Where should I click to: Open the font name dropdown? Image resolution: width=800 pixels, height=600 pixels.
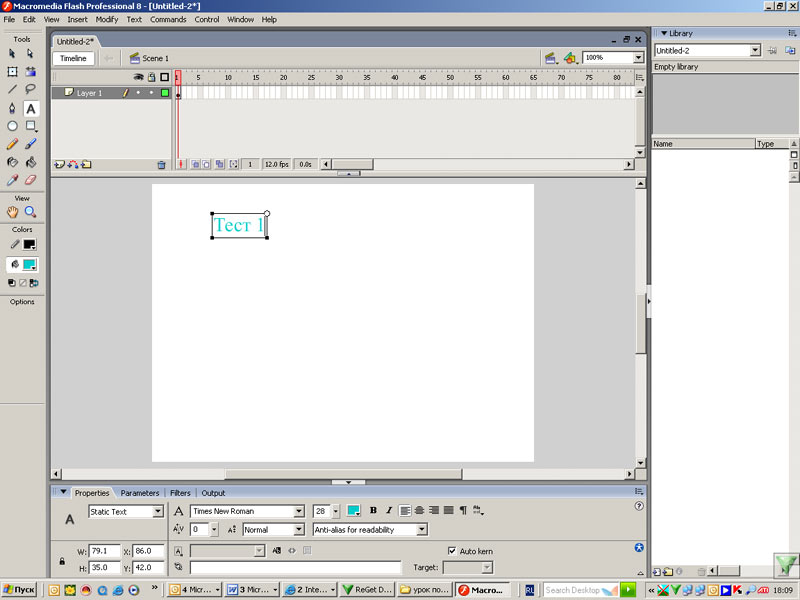[299, 511]
